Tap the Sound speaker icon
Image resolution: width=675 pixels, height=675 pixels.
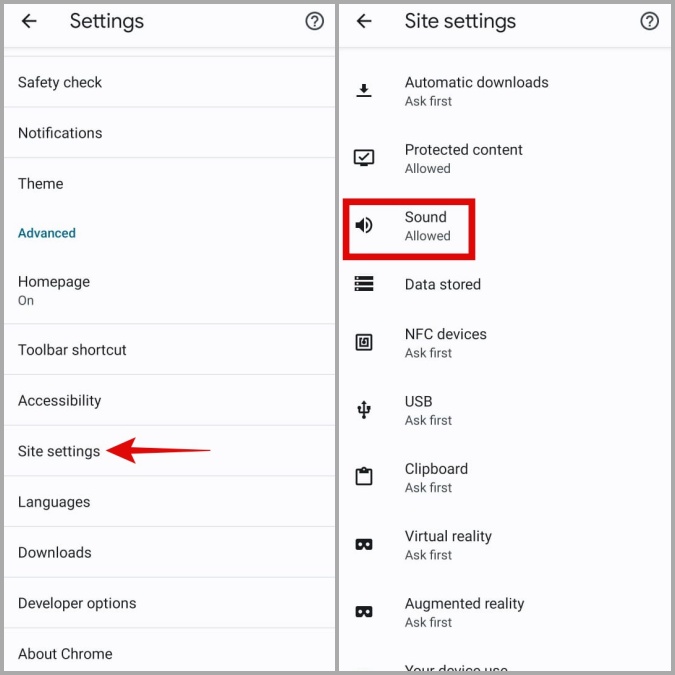coord(364,225)
